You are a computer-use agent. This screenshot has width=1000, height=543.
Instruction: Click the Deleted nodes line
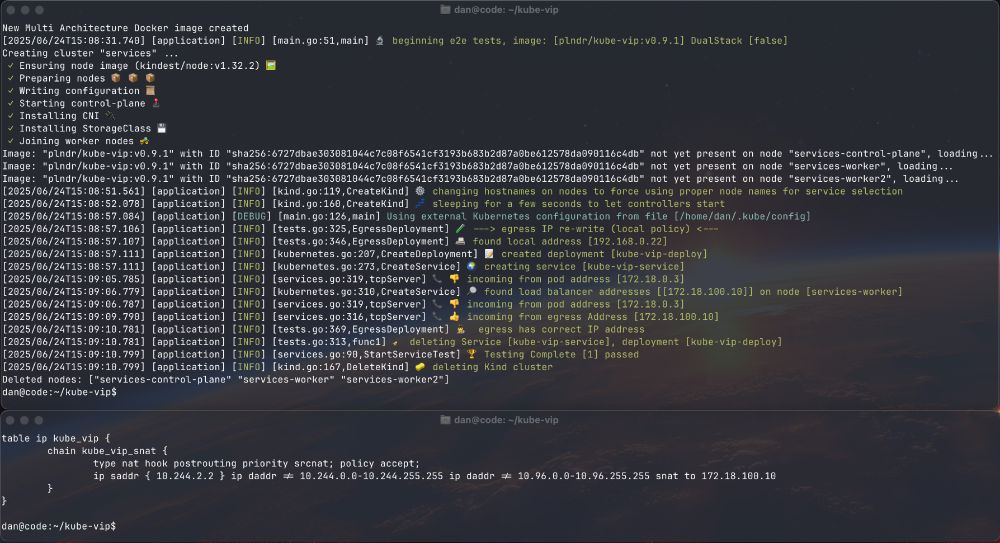pyautogui.click(x=226, y=380)
